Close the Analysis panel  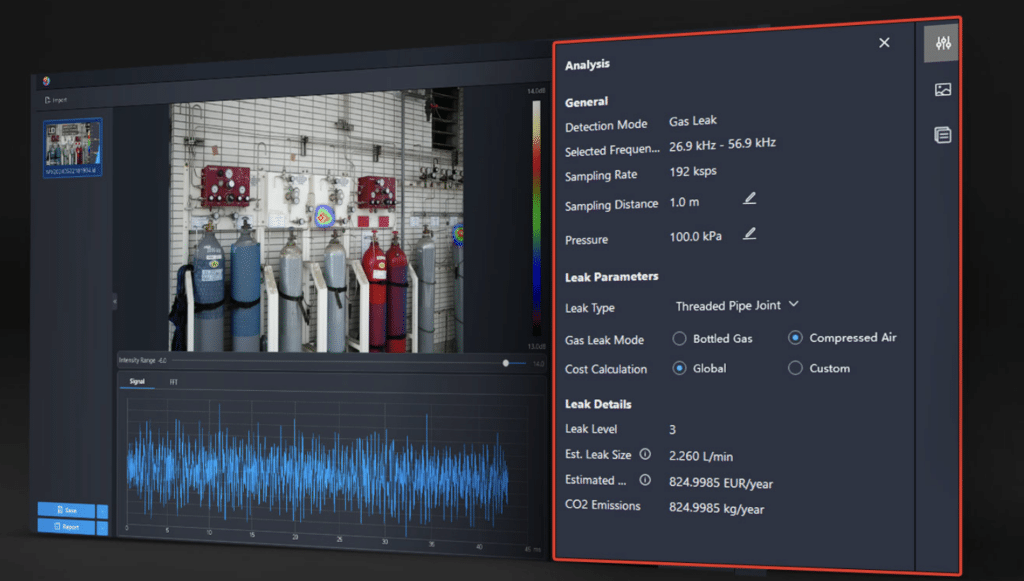[884, 42]
